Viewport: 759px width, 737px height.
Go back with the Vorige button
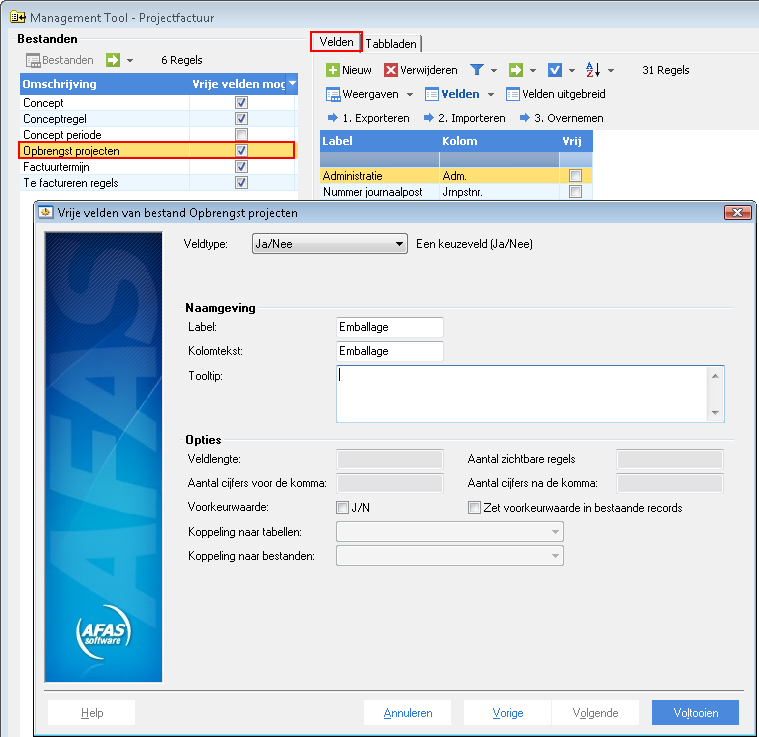click(507, 712)
